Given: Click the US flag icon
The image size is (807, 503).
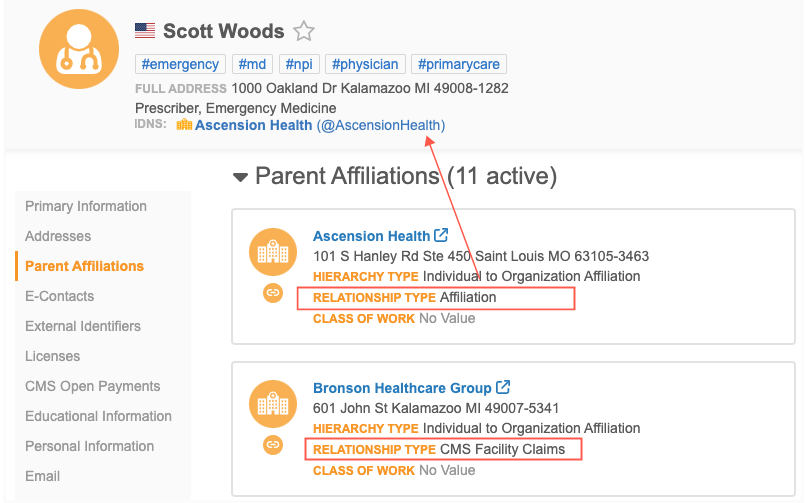Looking at the screenshot, I should [145, 31].
